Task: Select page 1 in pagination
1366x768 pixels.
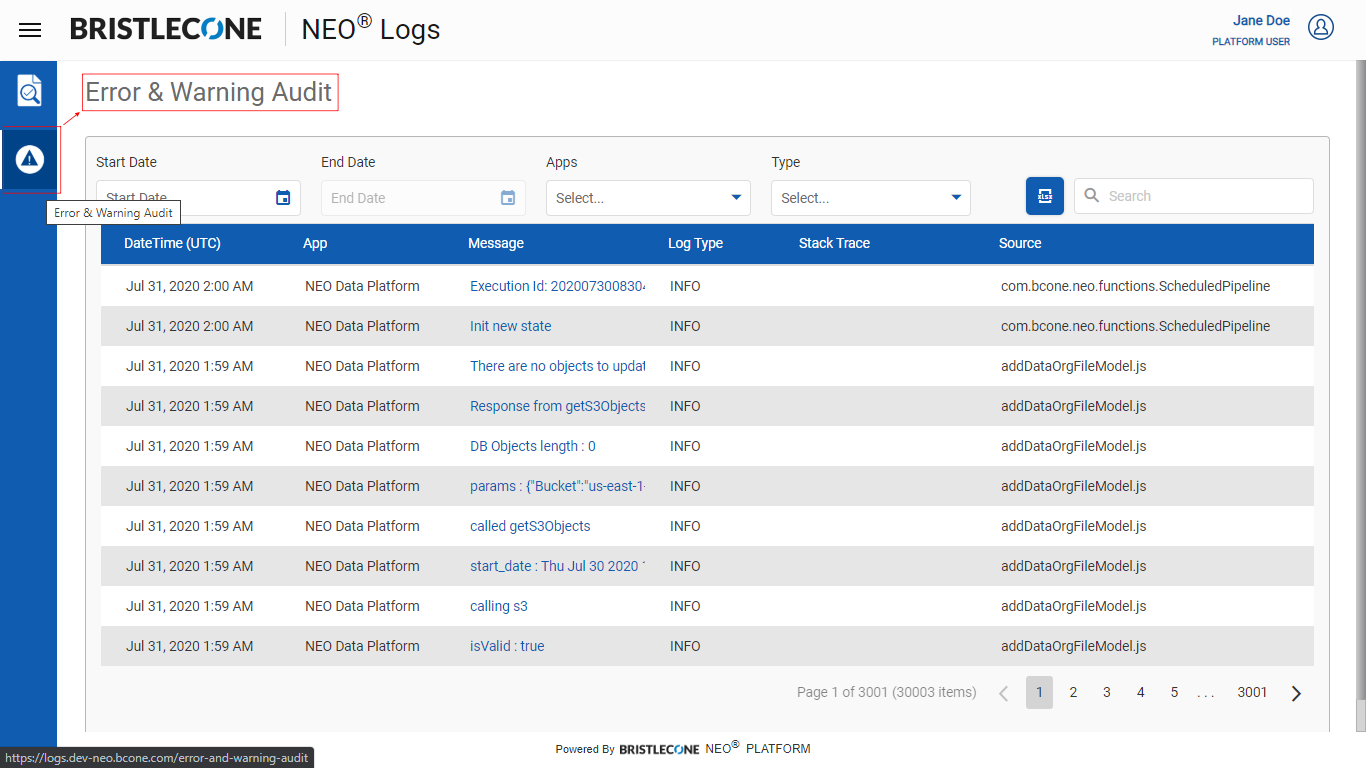Action: pyautogui.click(x=1039, y=692)
